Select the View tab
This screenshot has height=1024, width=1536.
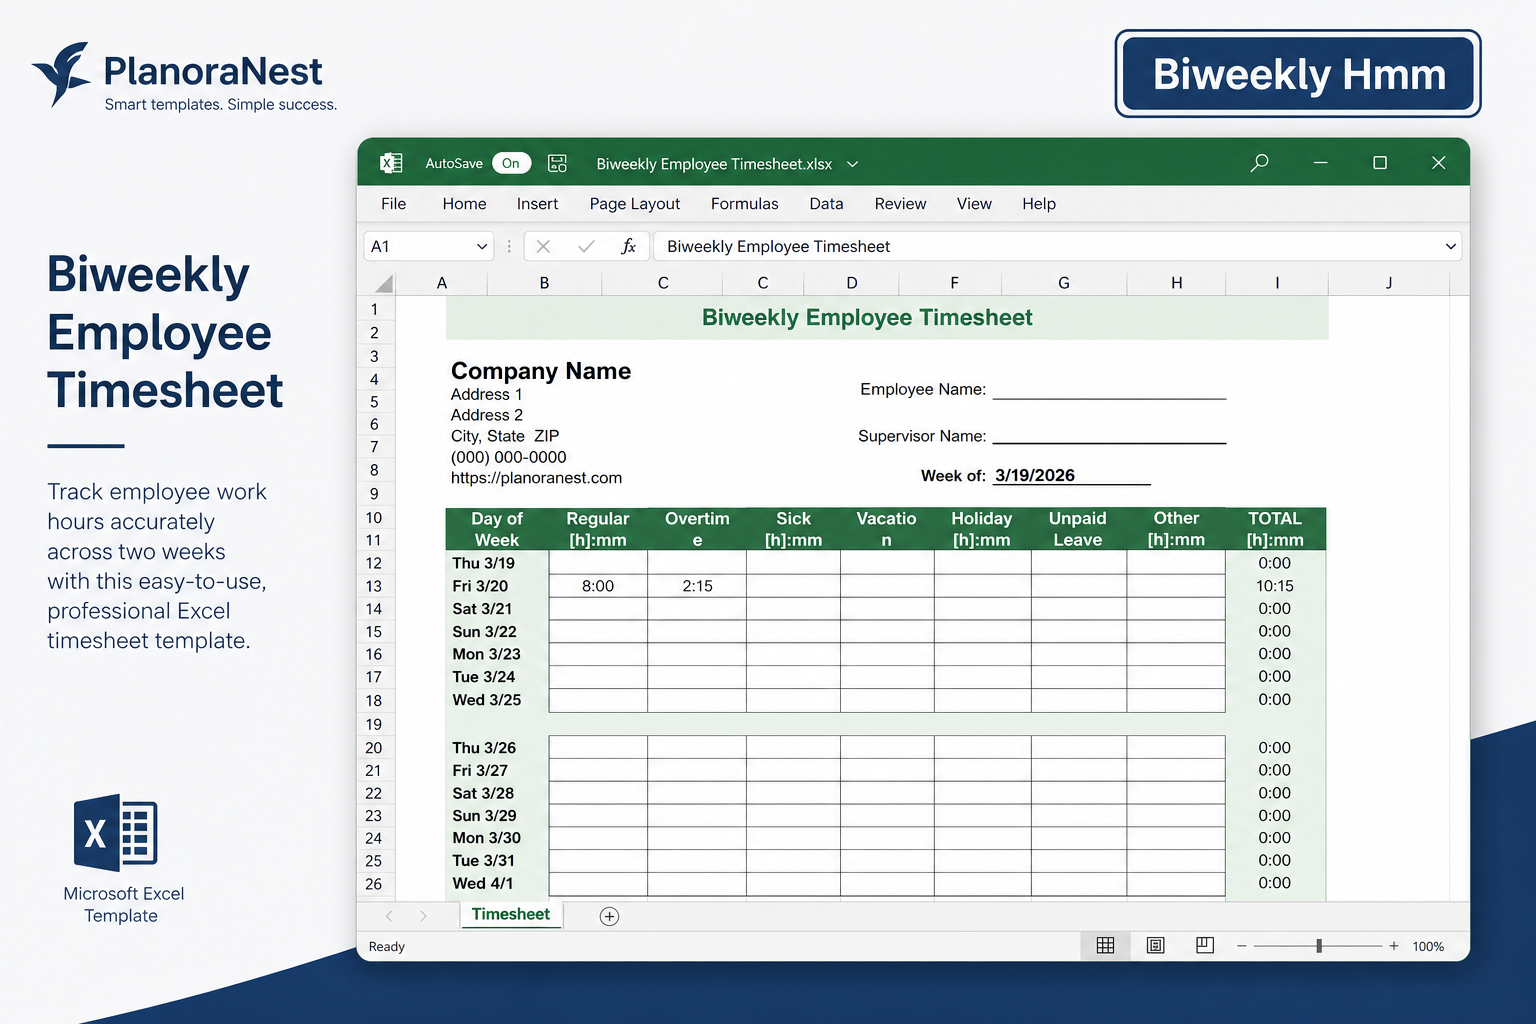(974, 204)
